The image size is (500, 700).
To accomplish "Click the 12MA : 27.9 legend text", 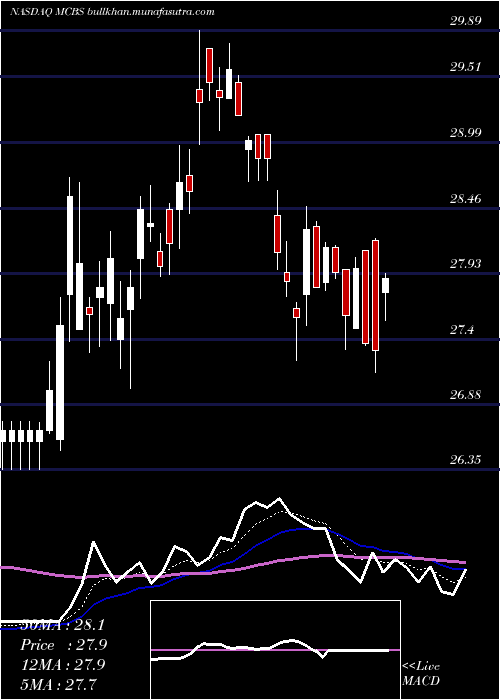I will pos(63,665).
